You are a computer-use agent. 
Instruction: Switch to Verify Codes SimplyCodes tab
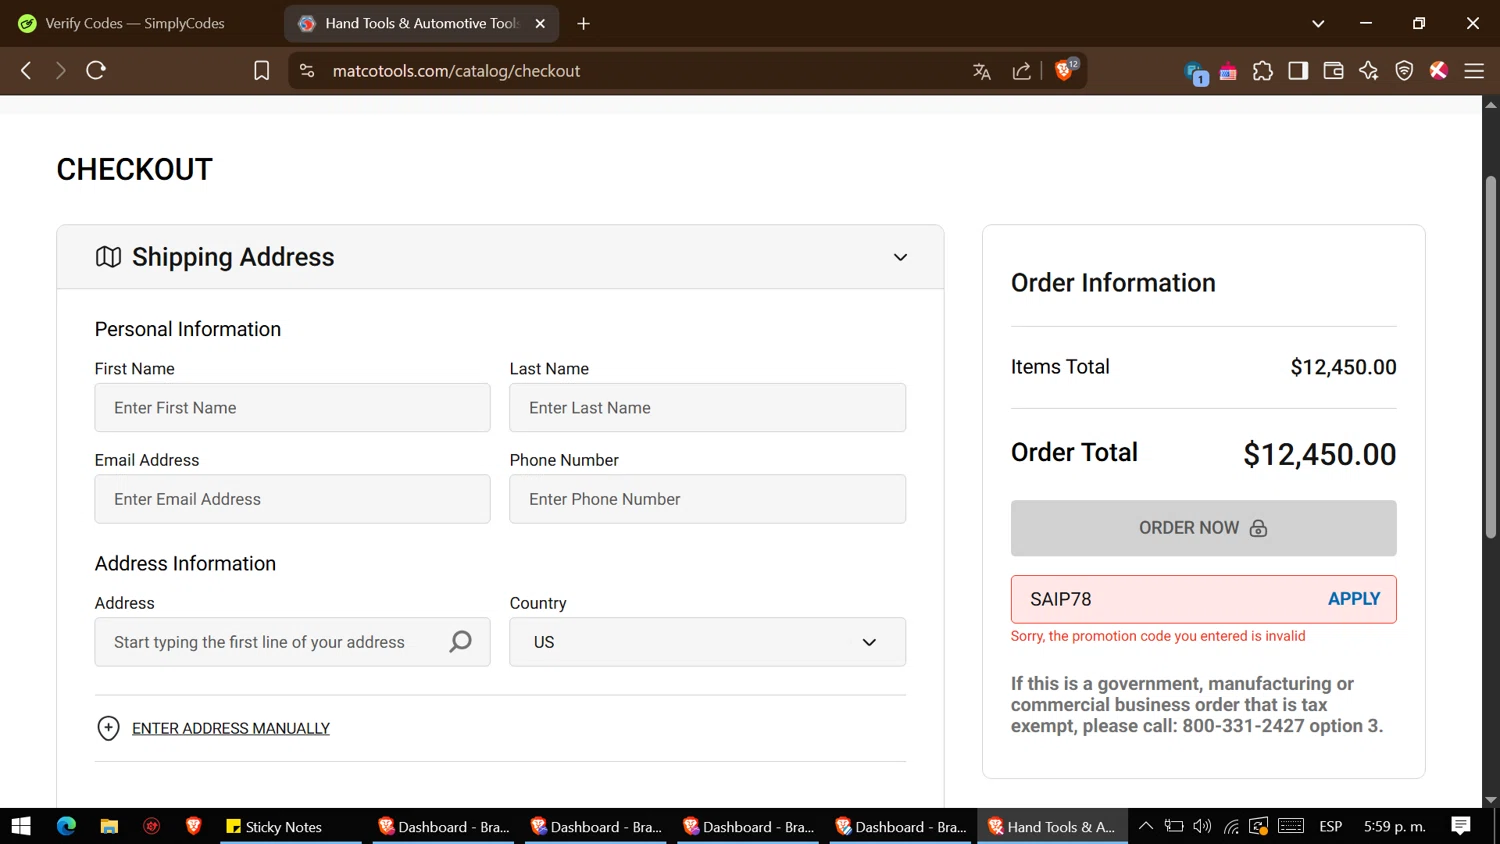point(135,23)
